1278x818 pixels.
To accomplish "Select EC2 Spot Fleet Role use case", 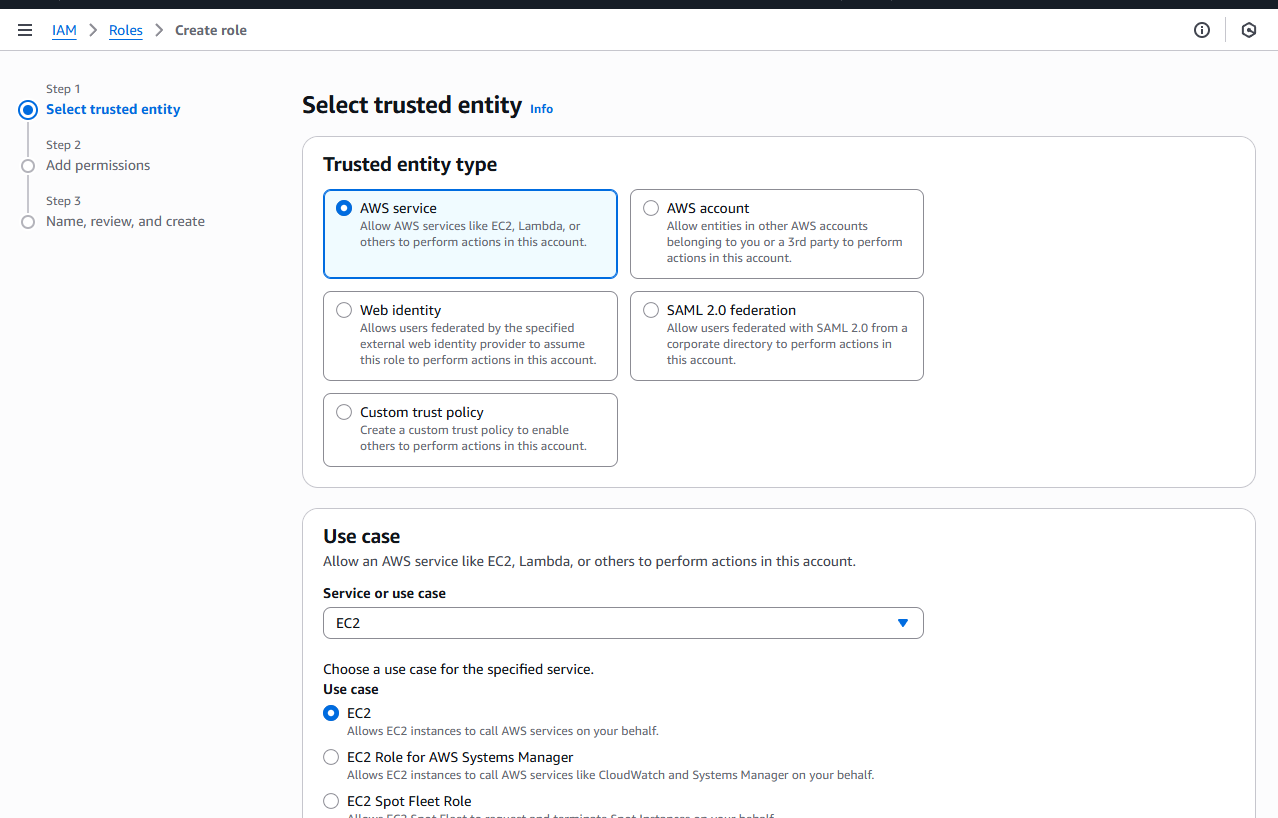I will pos(331,801).
